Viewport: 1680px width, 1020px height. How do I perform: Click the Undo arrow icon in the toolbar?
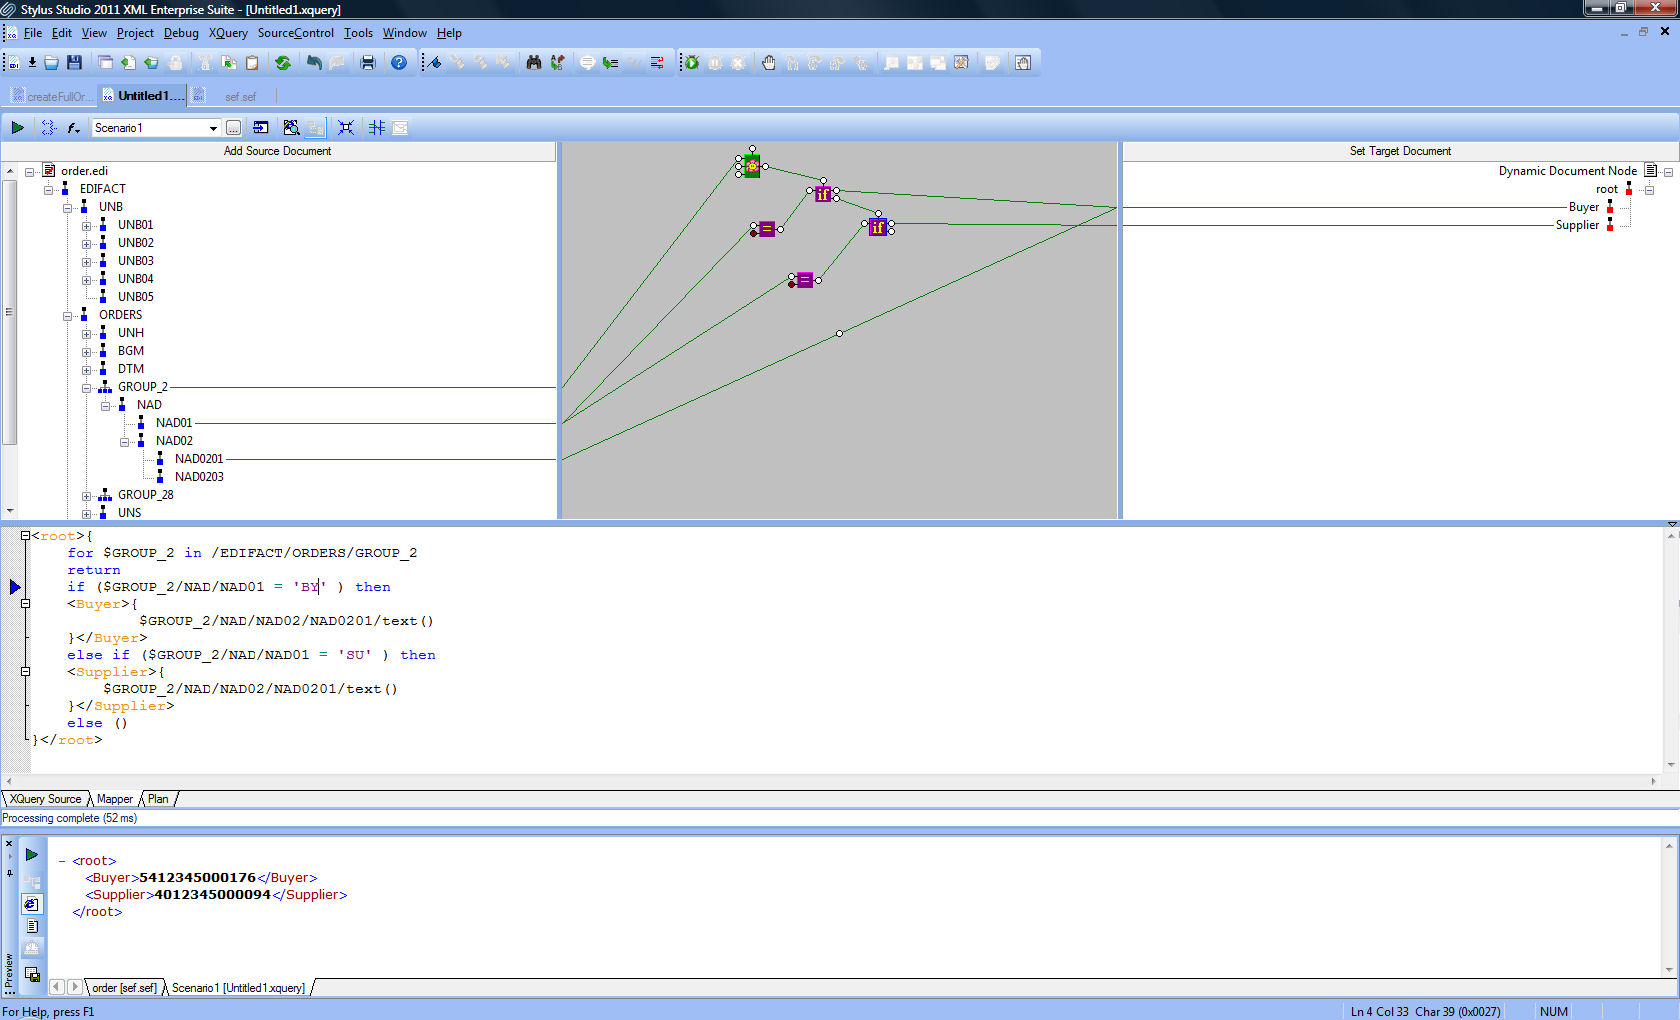pos(314,63)
